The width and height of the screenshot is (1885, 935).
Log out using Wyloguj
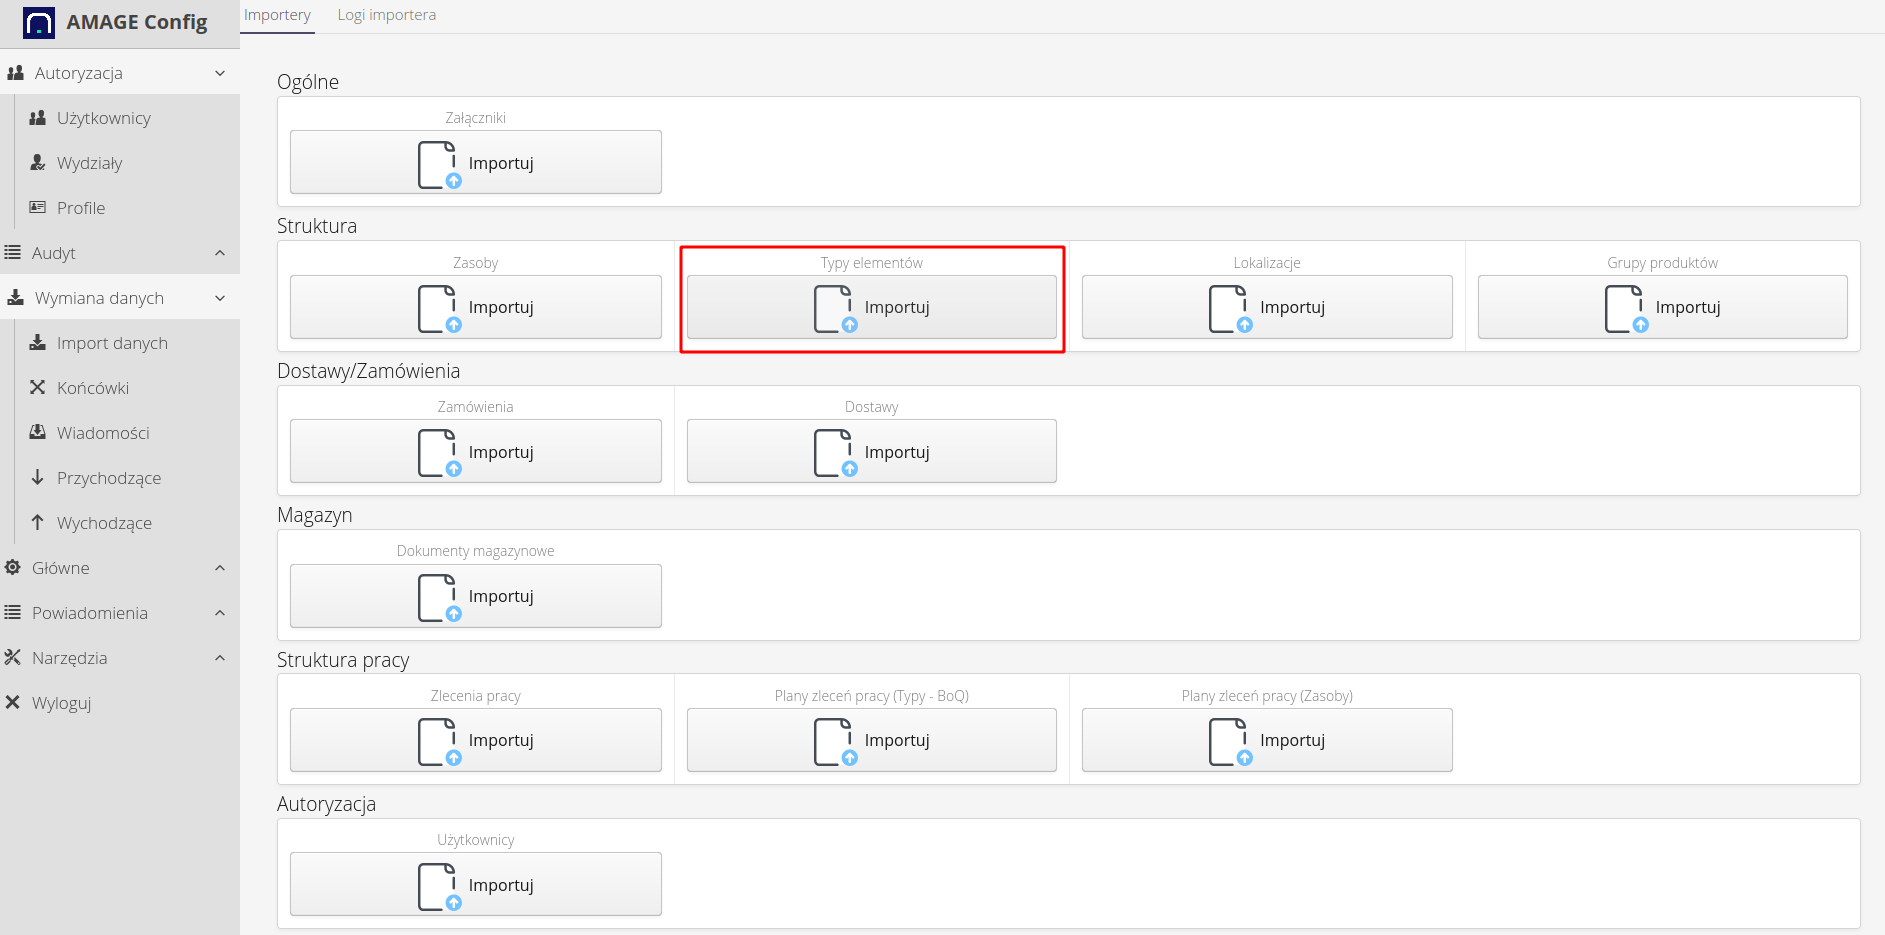(x=61, y=703)
